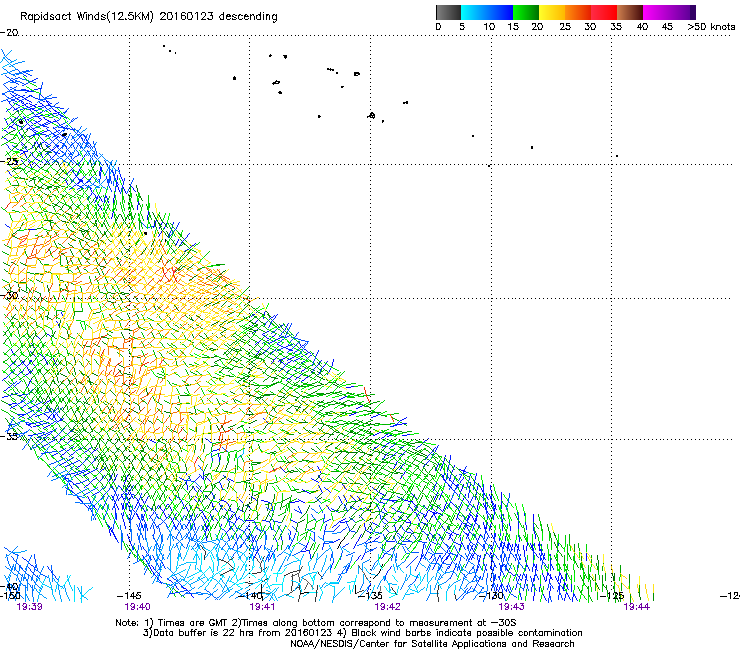Click the latitude label '-20'
This screenshot has width=740, height=650.
[9, 33]
